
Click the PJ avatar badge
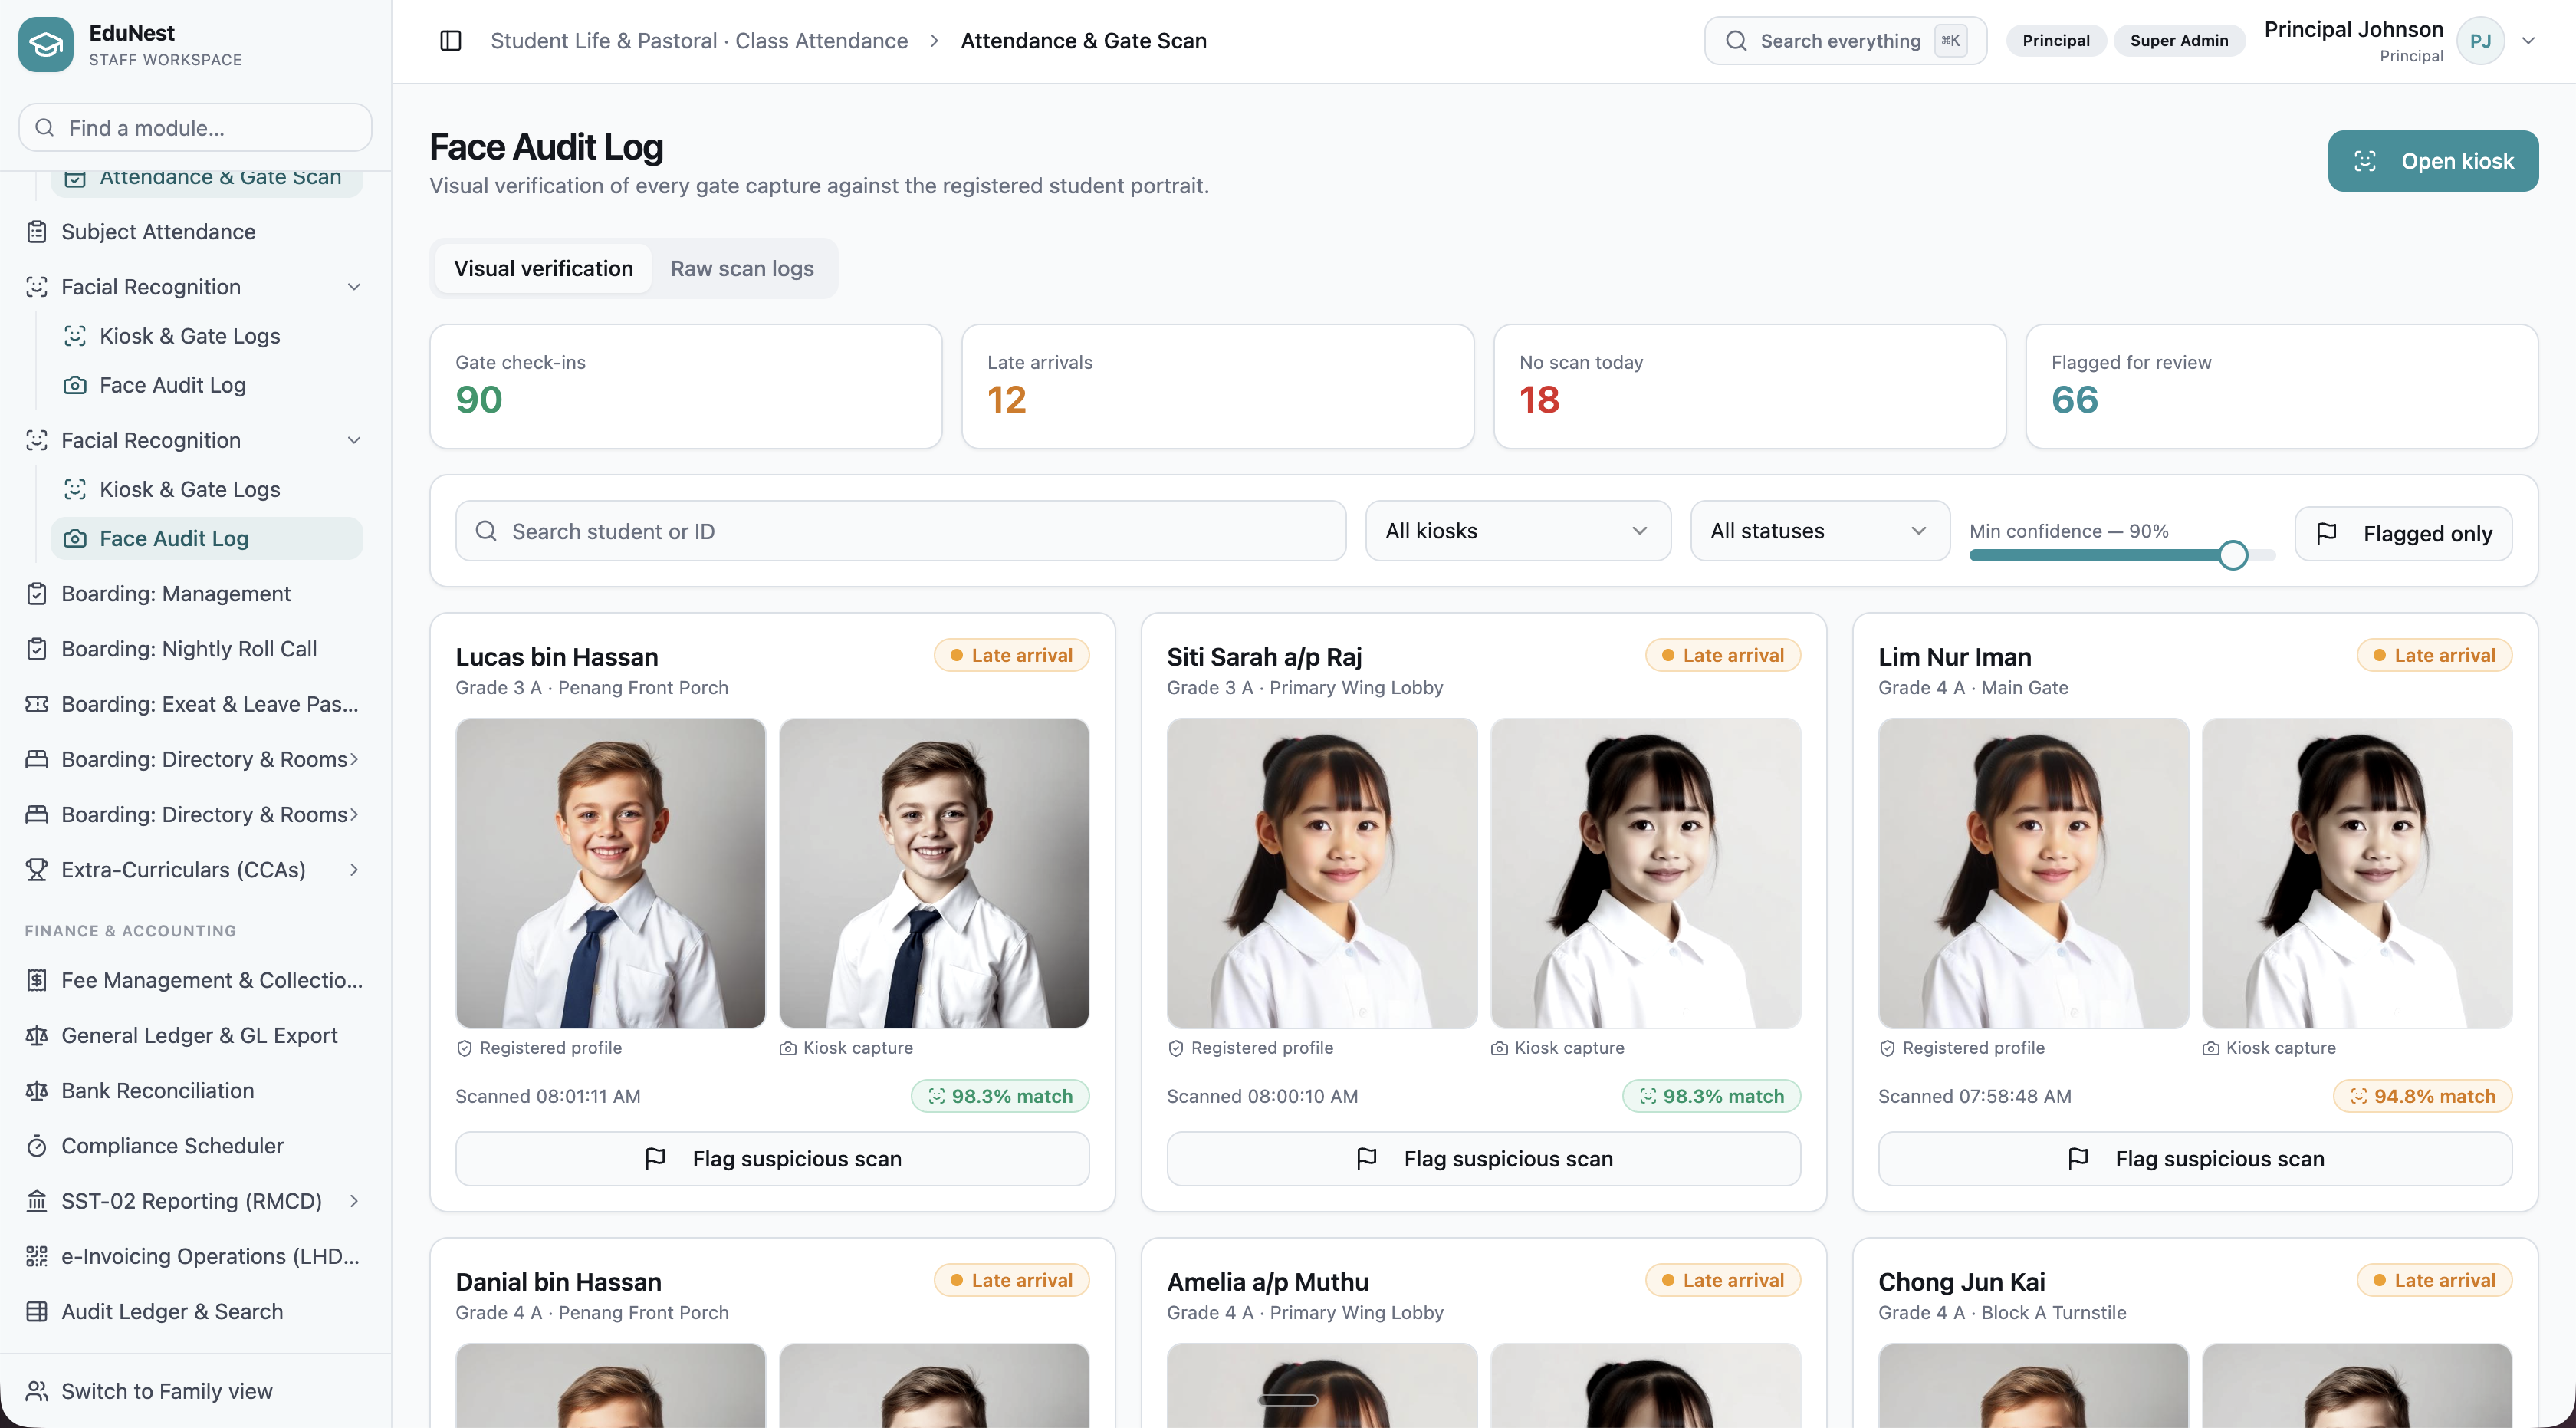click(x=2480, y=41)
